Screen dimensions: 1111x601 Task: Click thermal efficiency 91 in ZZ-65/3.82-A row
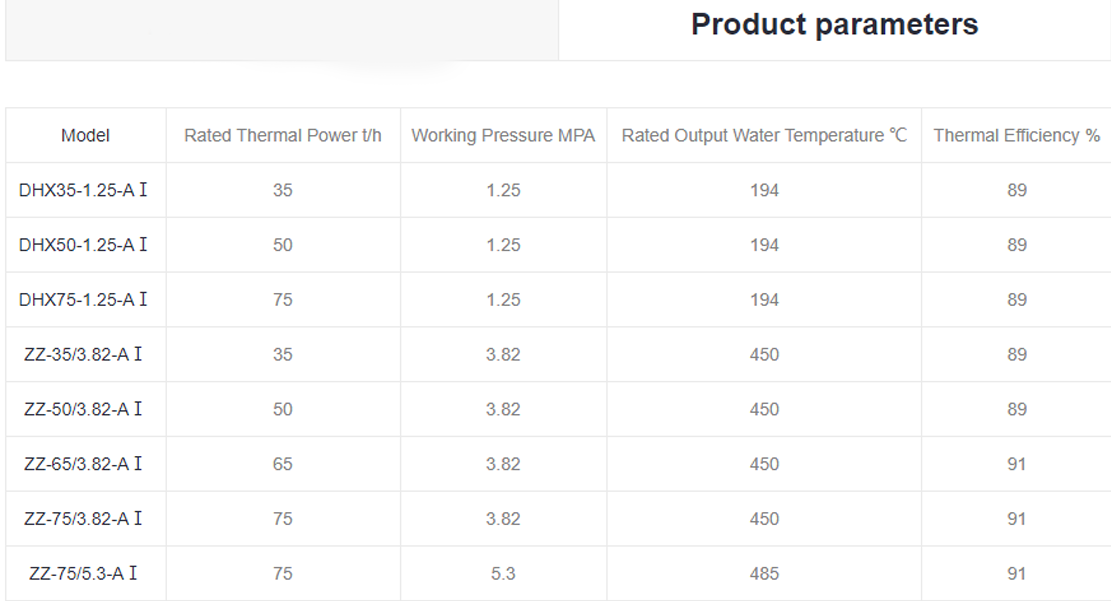click(1016, 464)
